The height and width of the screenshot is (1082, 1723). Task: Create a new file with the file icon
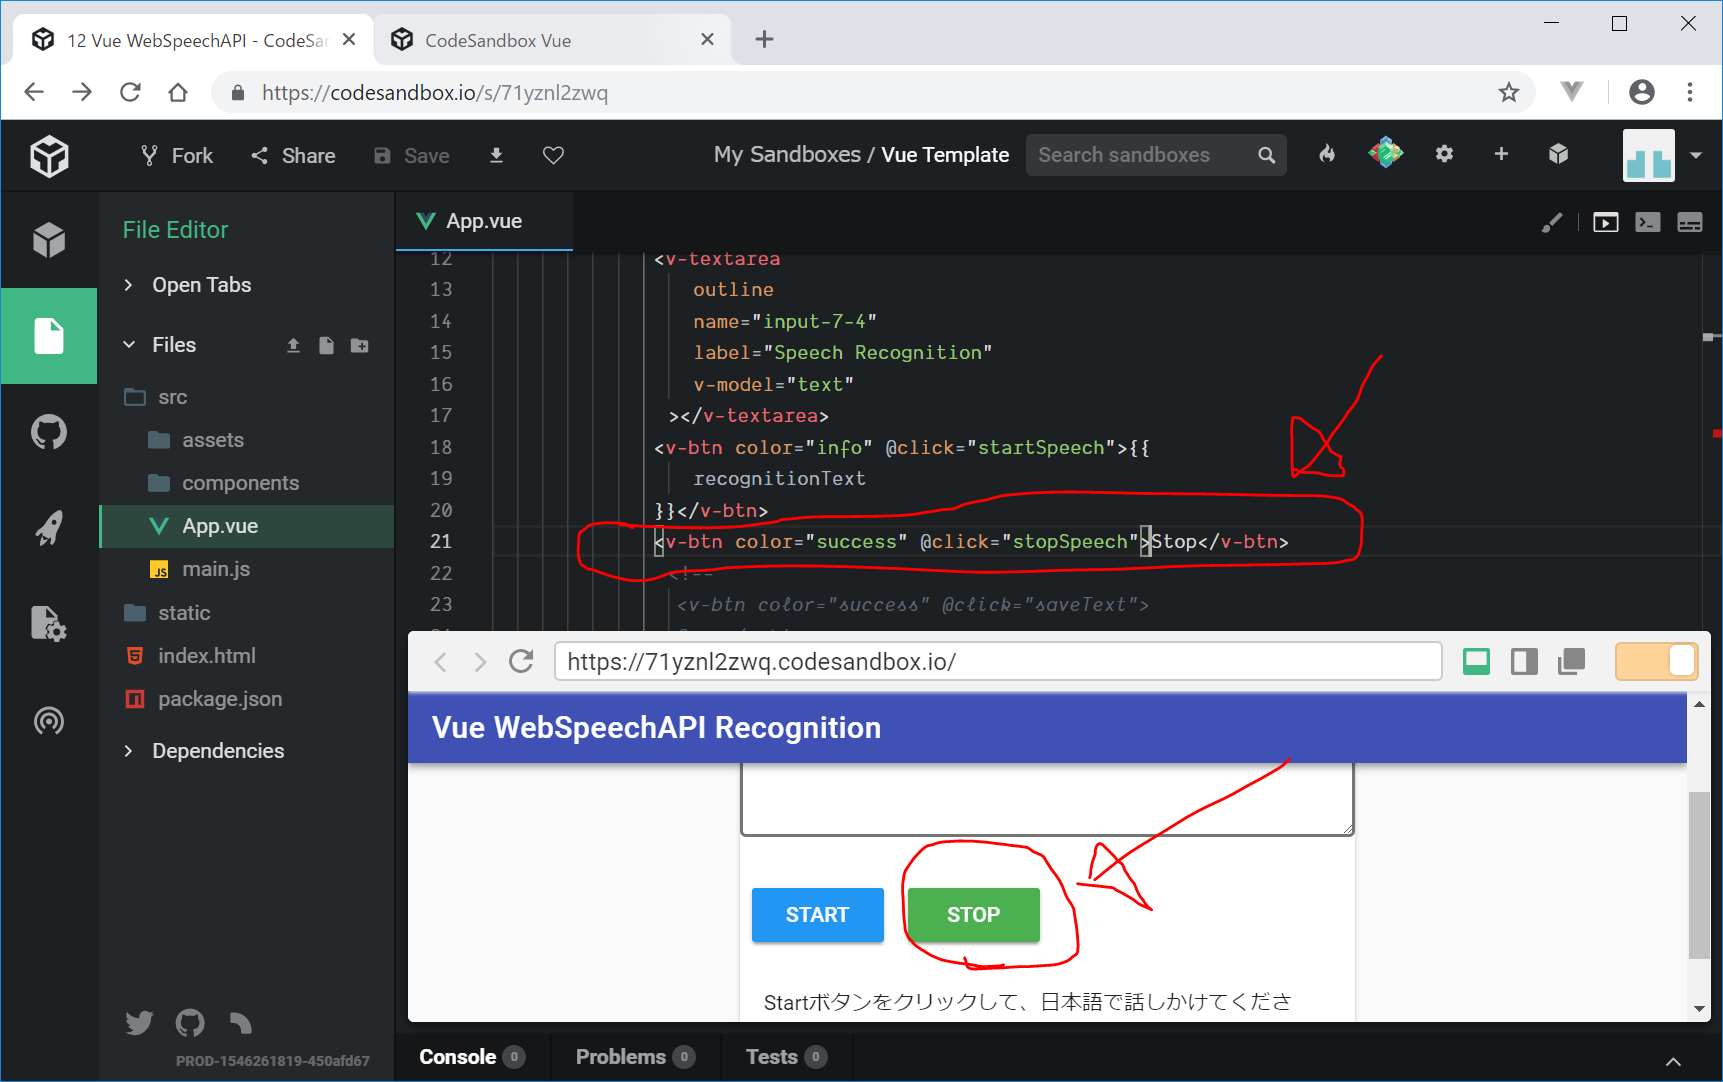click(x=326, y=345)
